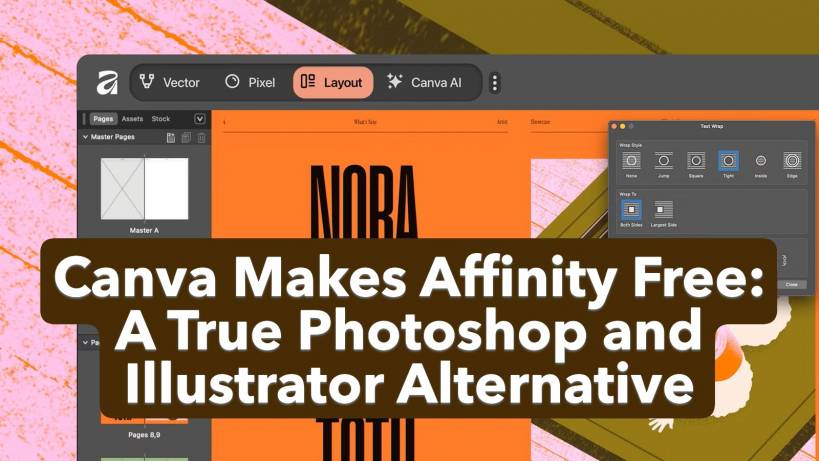
Task: Click the Affinity logo icon
Action: tap(107, 83)
